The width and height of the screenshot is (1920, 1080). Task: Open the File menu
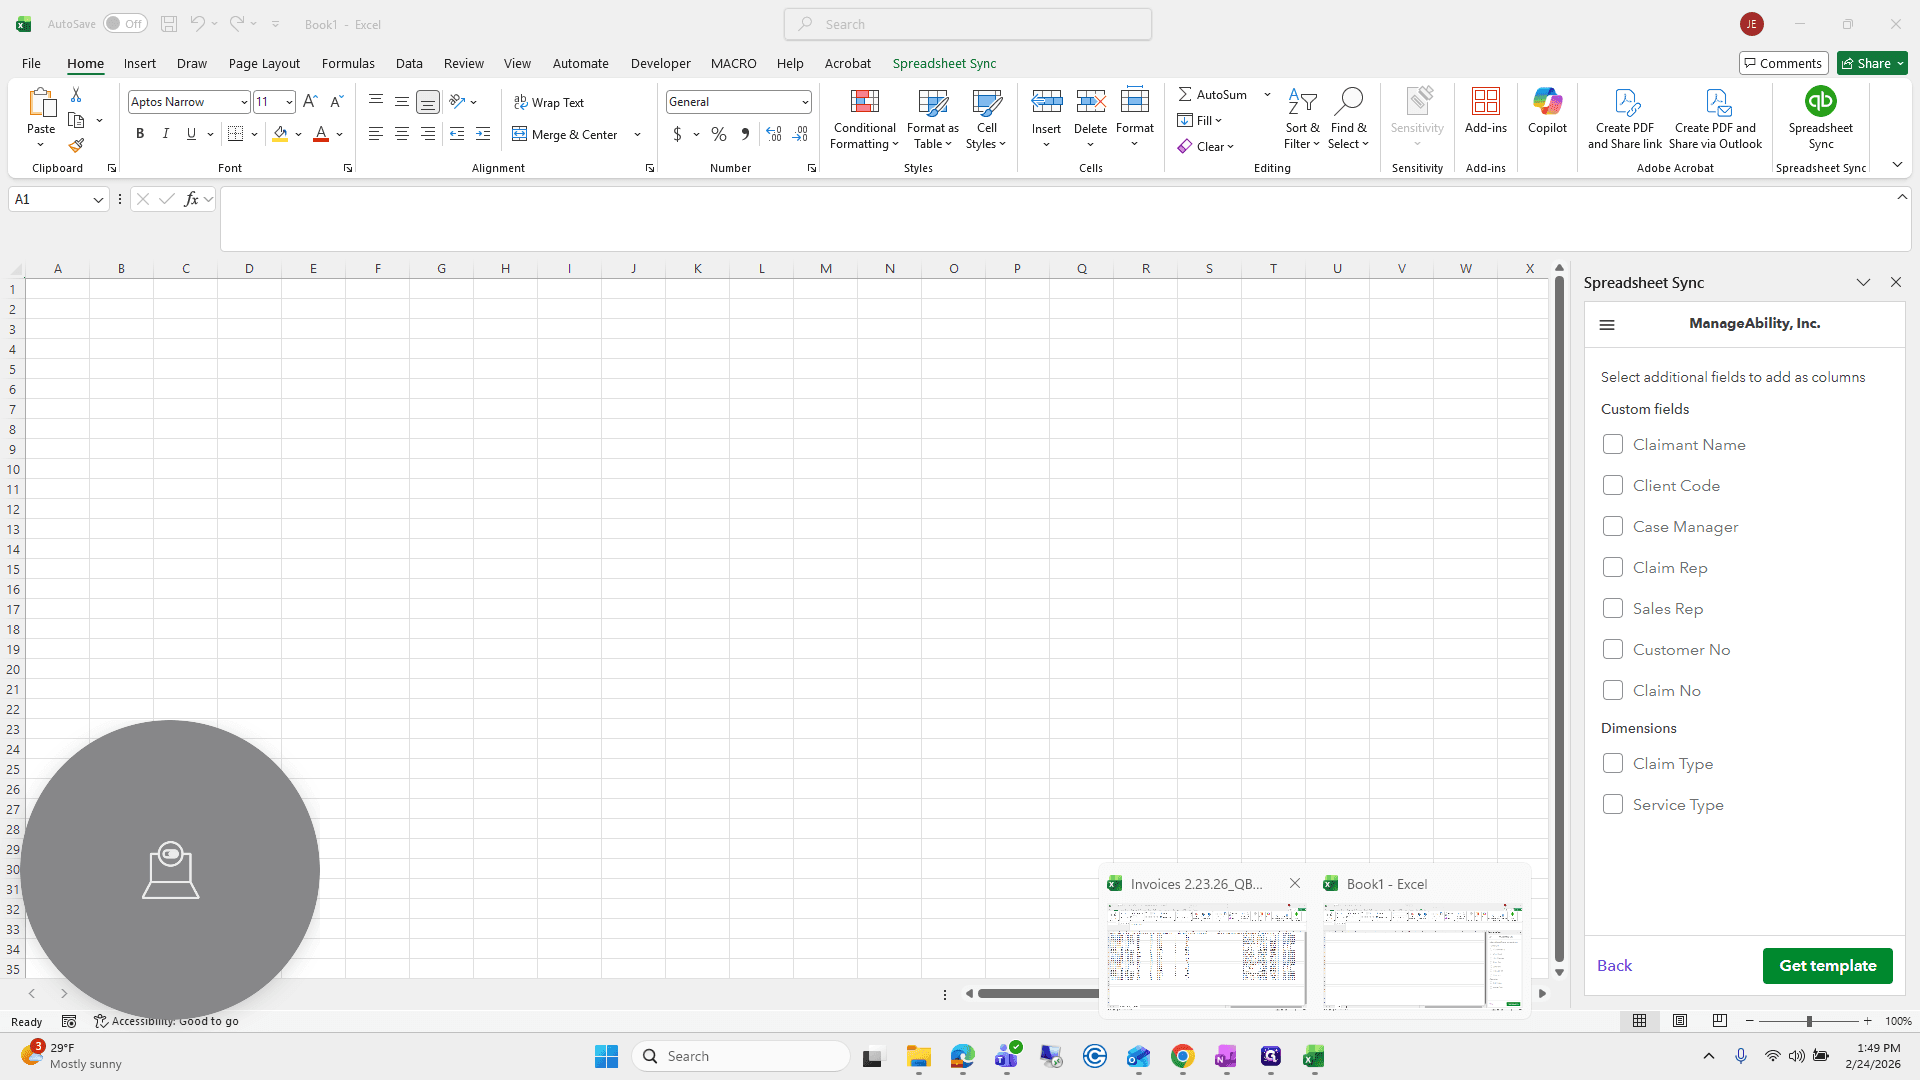coord(31,63)
